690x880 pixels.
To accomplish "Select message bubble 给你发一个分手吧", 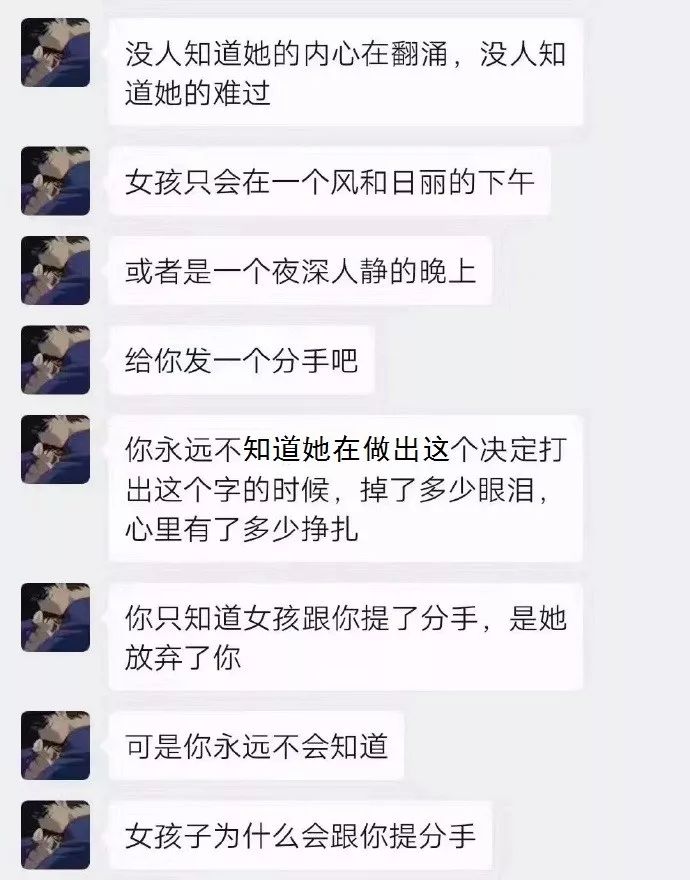I will coord(241,360).
